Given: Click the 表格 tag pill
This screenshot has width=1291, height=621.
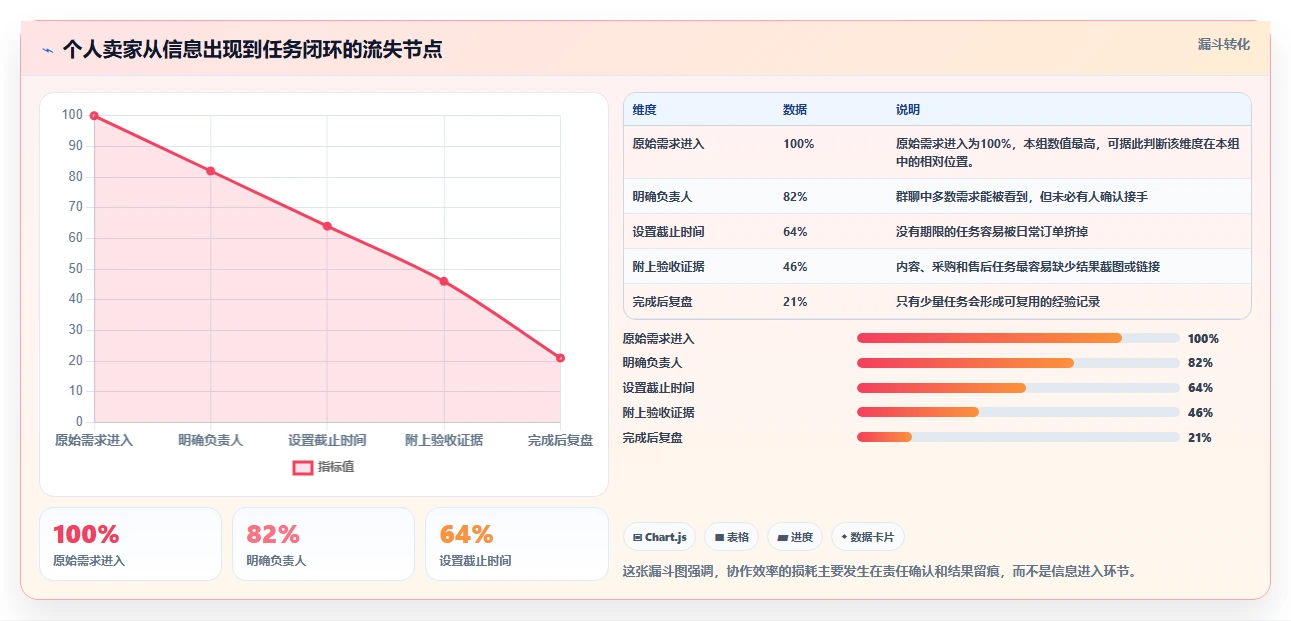Looking at the screenshot, I should 732,537.
